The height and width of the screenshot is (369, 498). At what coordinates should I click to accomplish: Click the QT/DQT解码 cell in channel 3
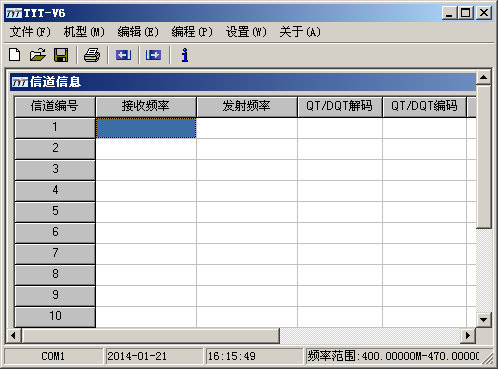point(340,170)
